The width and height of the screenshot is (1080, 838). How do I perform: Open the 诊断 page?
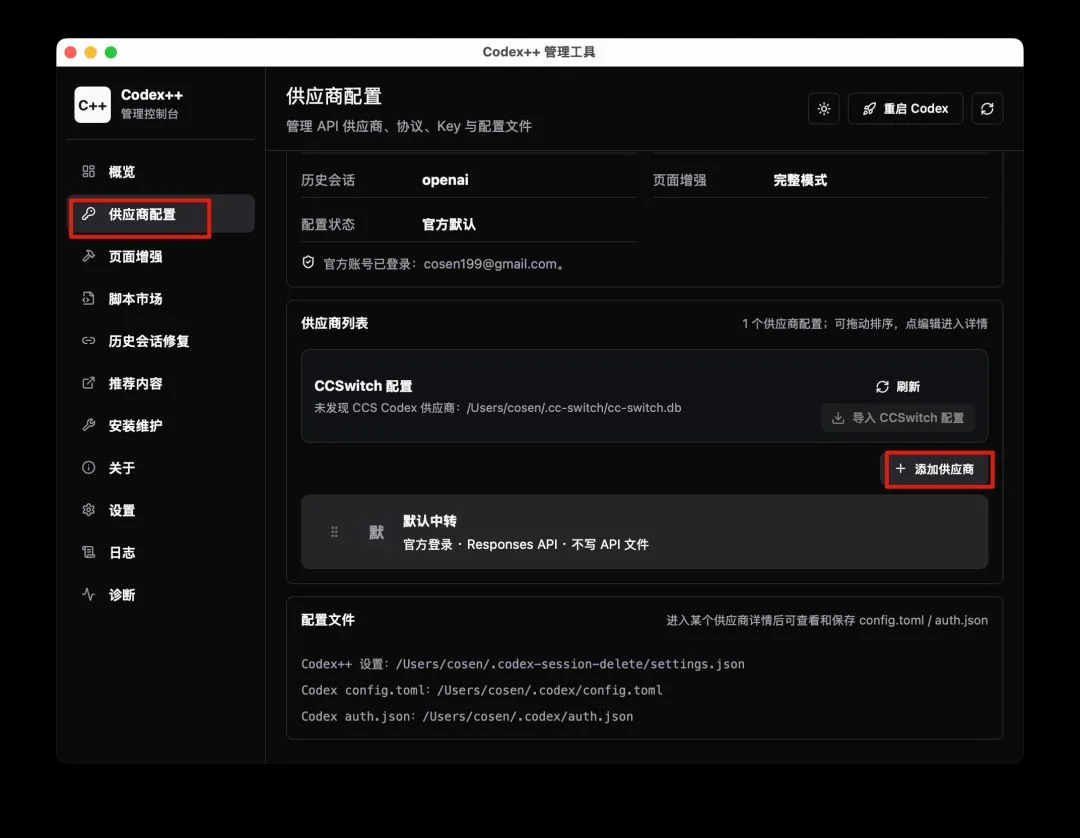pos(161,594)
